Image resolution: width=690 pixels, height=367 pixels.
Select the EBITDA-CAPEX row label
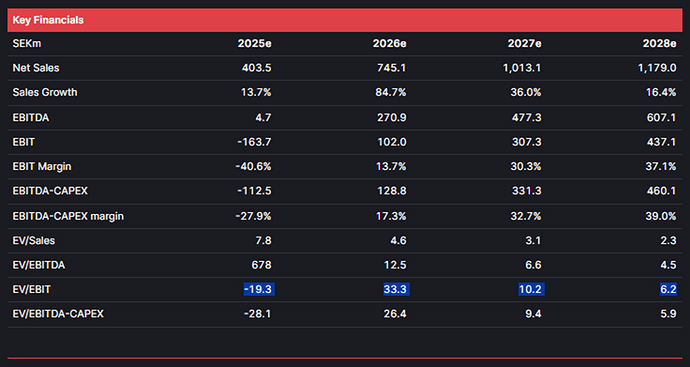tap(50, 191)
